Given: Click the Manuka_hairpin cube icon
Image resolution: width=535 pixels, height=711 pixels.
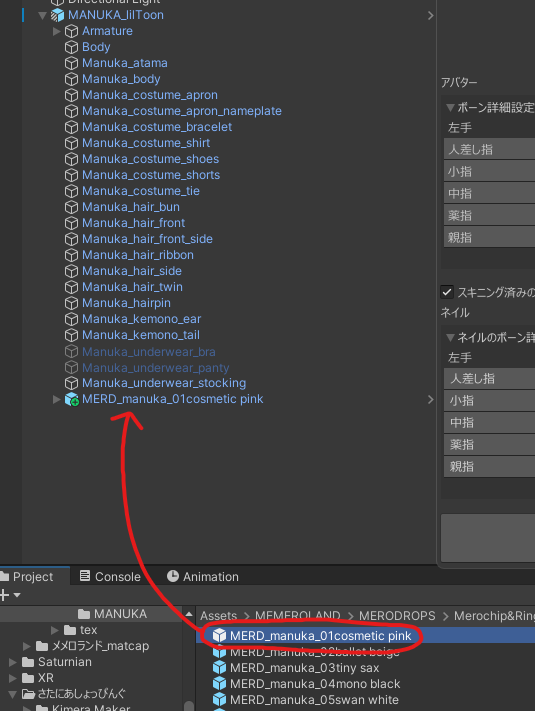Looking at the screenshot, I should click(71, 303).
